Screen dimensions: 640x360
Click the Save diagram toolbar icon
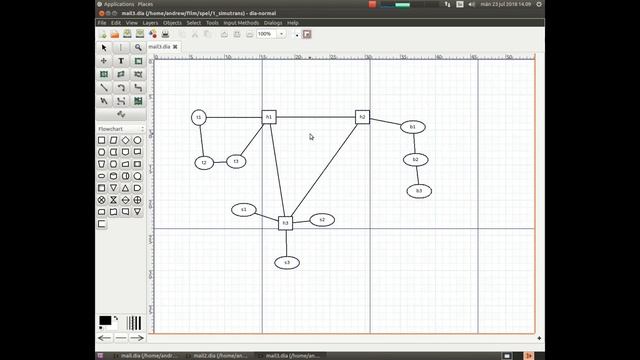pos(127,34)
